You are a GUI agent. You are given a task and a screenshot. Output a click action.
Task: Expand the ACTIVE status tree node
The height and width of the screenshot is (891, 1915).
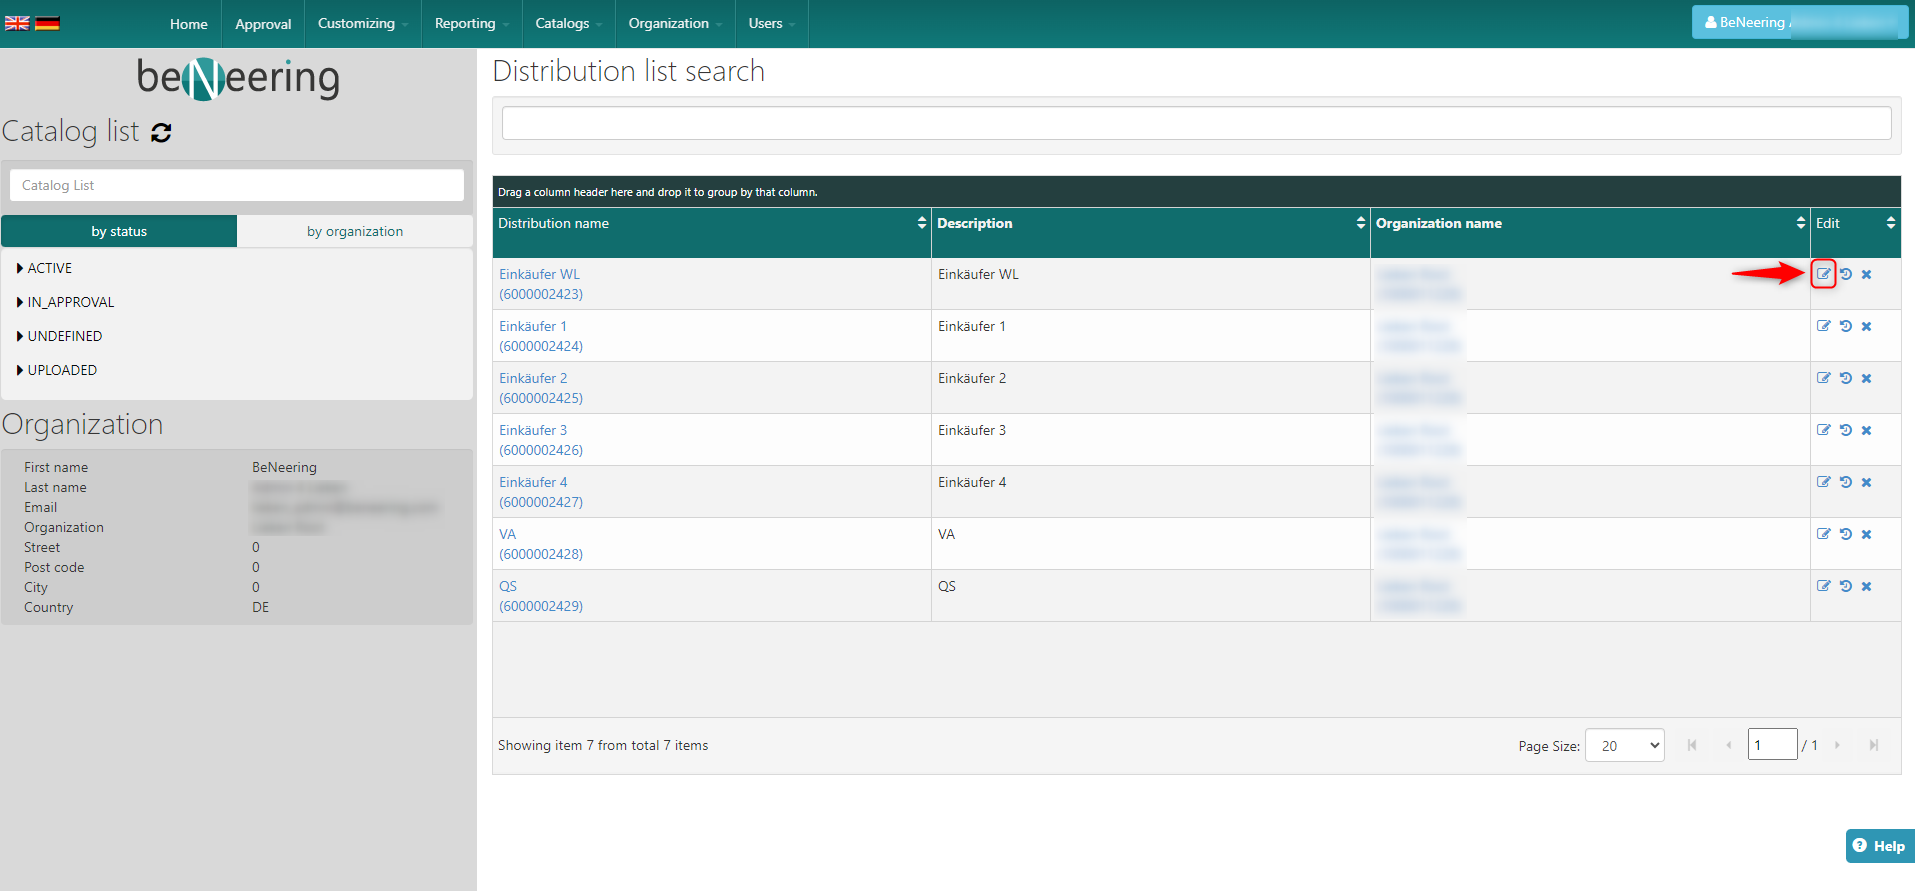coord(20,268)
